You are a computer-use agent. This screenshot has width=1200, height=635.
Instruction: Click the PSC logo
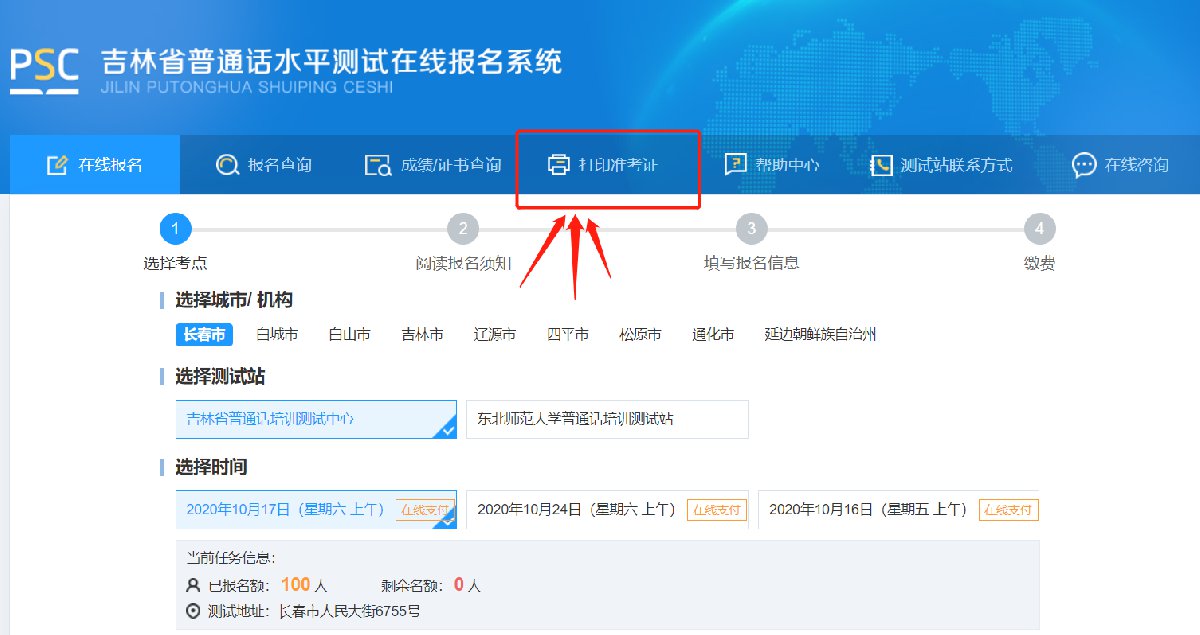pos(45,69)
